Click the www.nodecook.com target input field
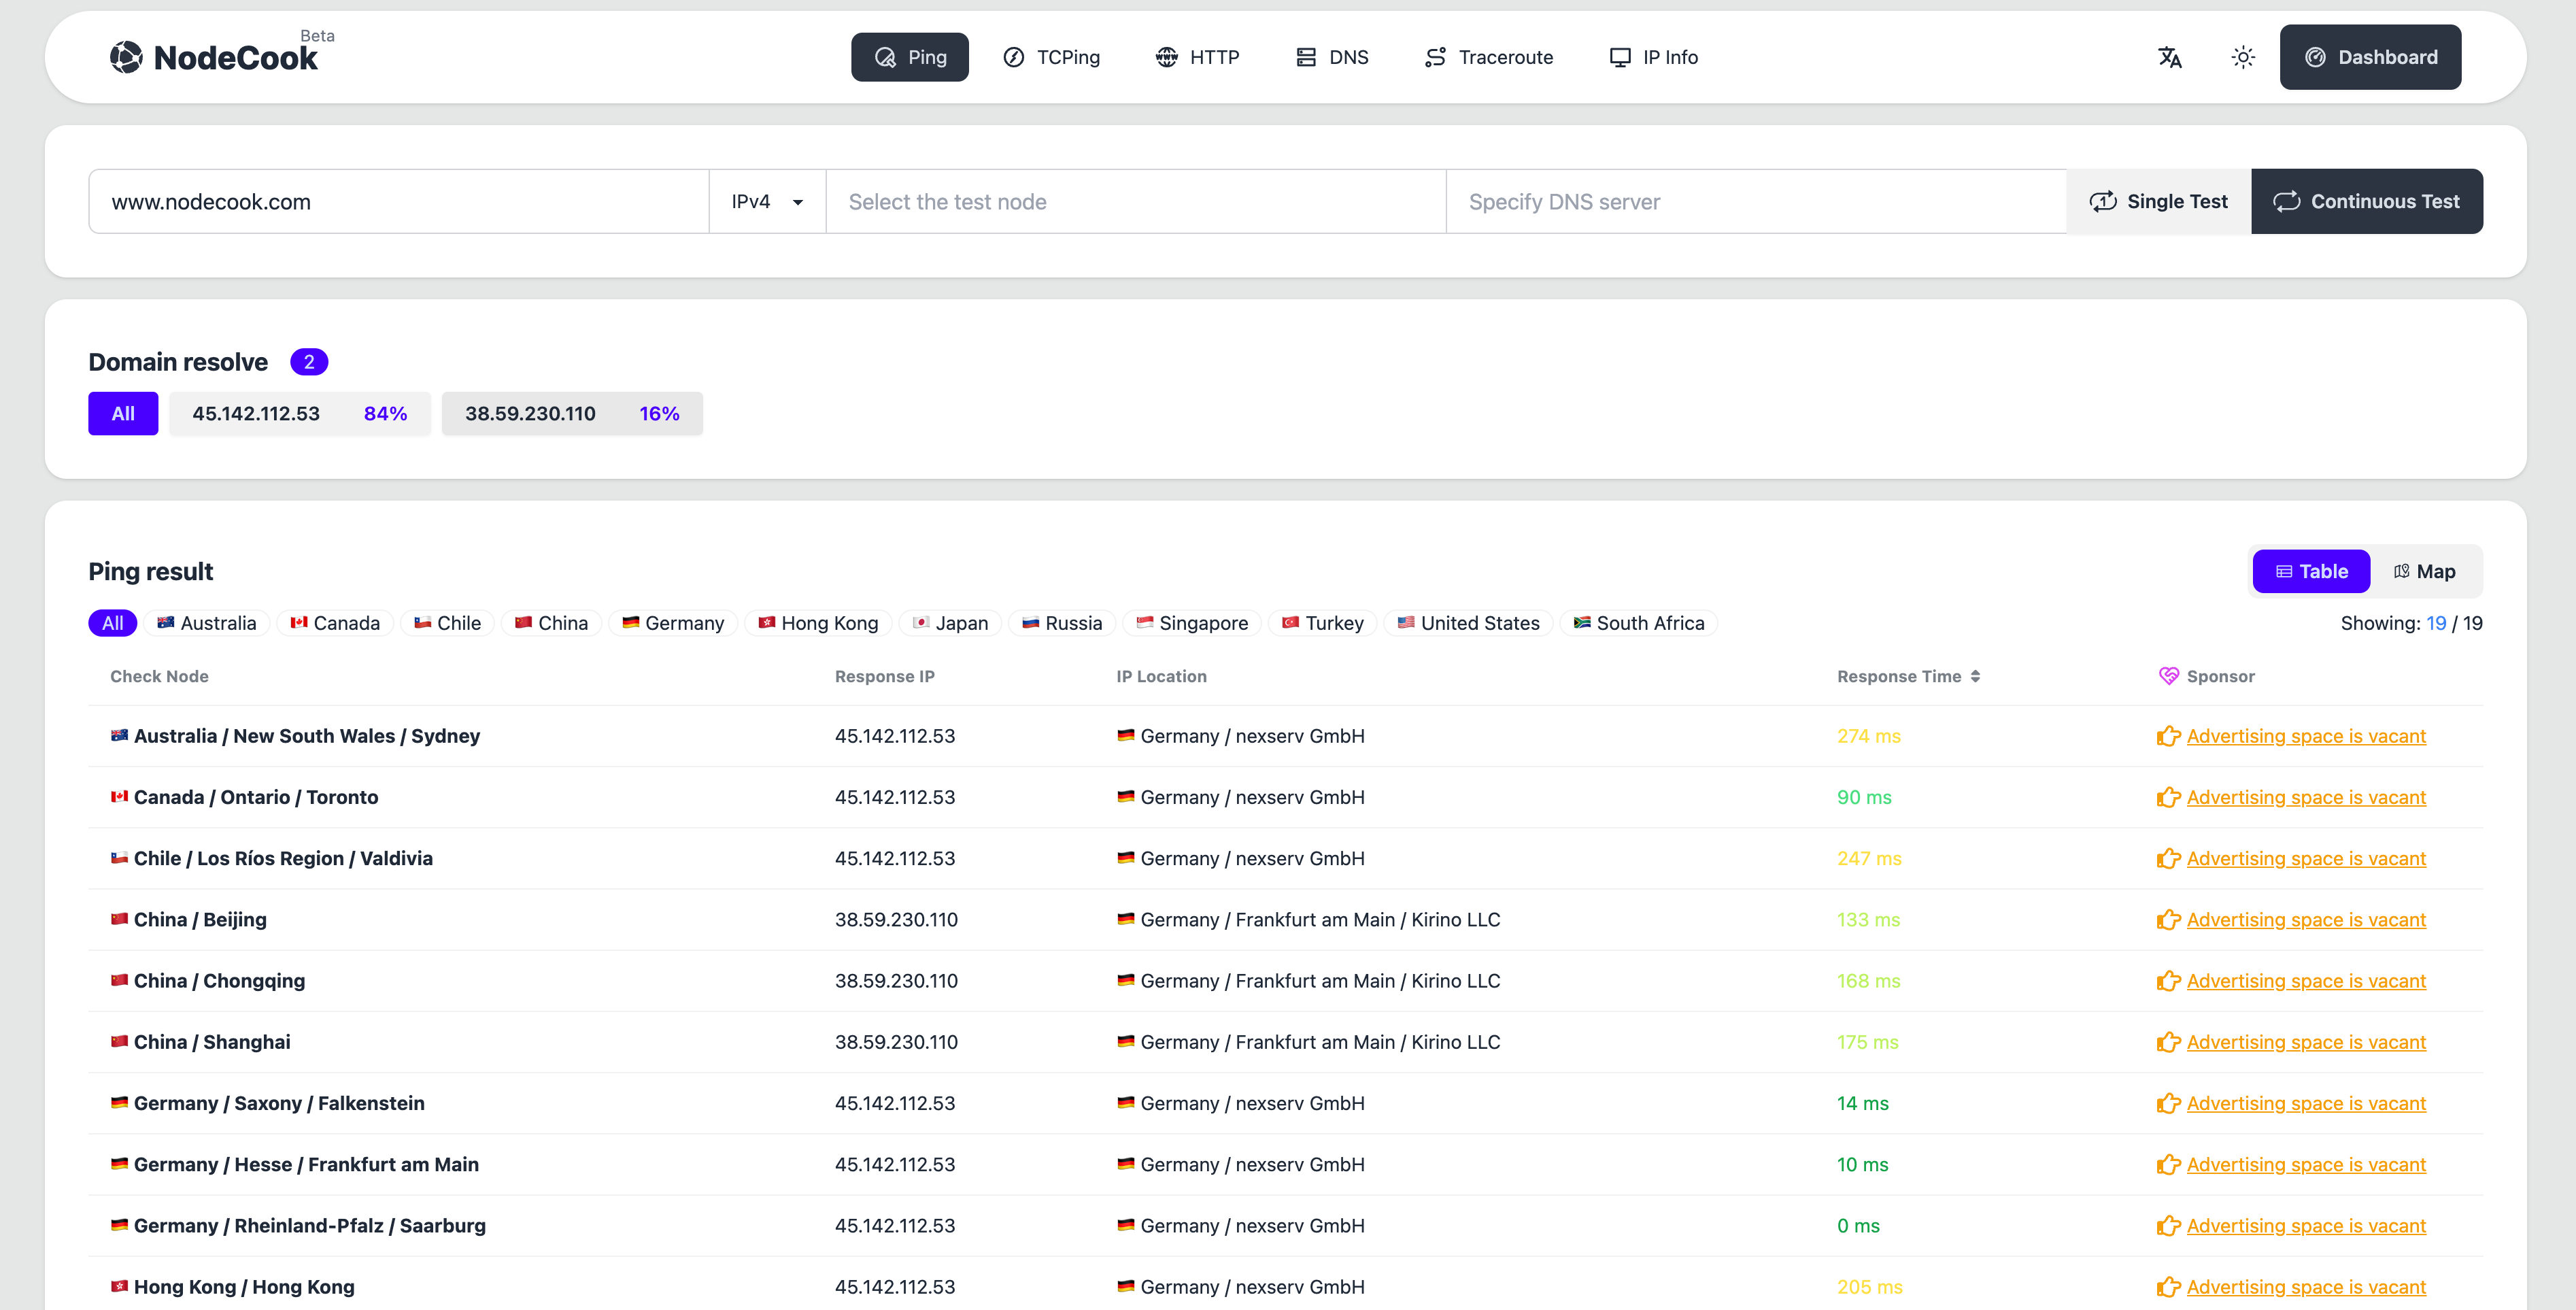The width and height of the screenshot is (2576, 1310). coord(399,201)
